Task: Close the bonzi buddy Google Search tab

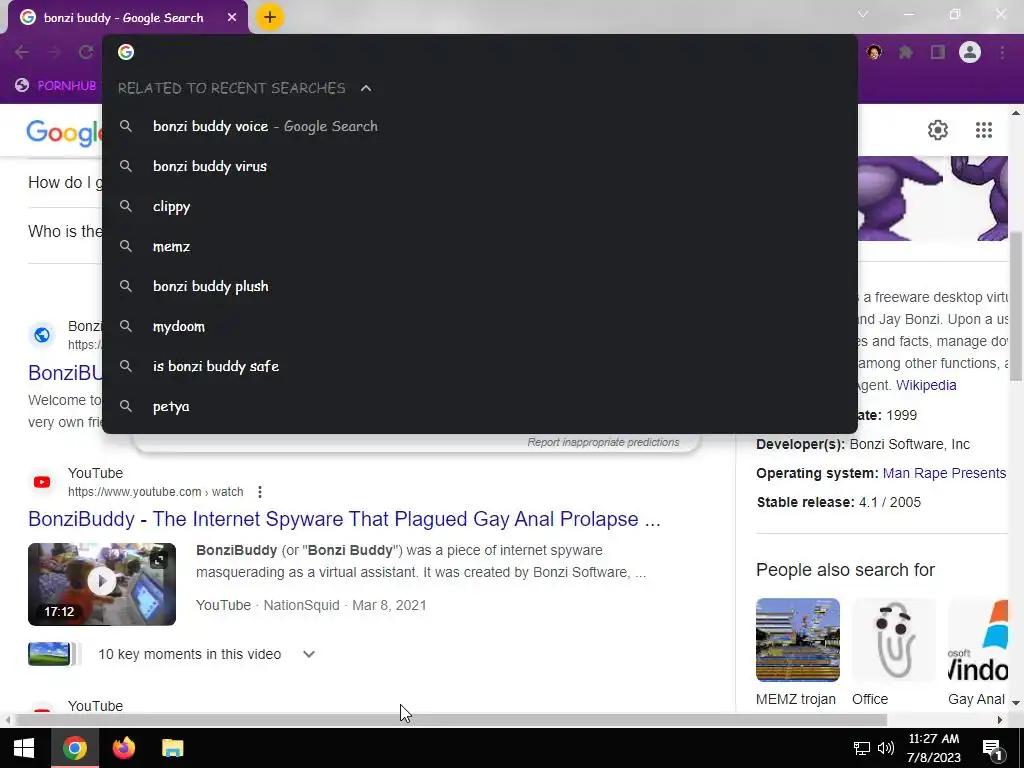Action: pyautogui.click(x=232, y=18)
